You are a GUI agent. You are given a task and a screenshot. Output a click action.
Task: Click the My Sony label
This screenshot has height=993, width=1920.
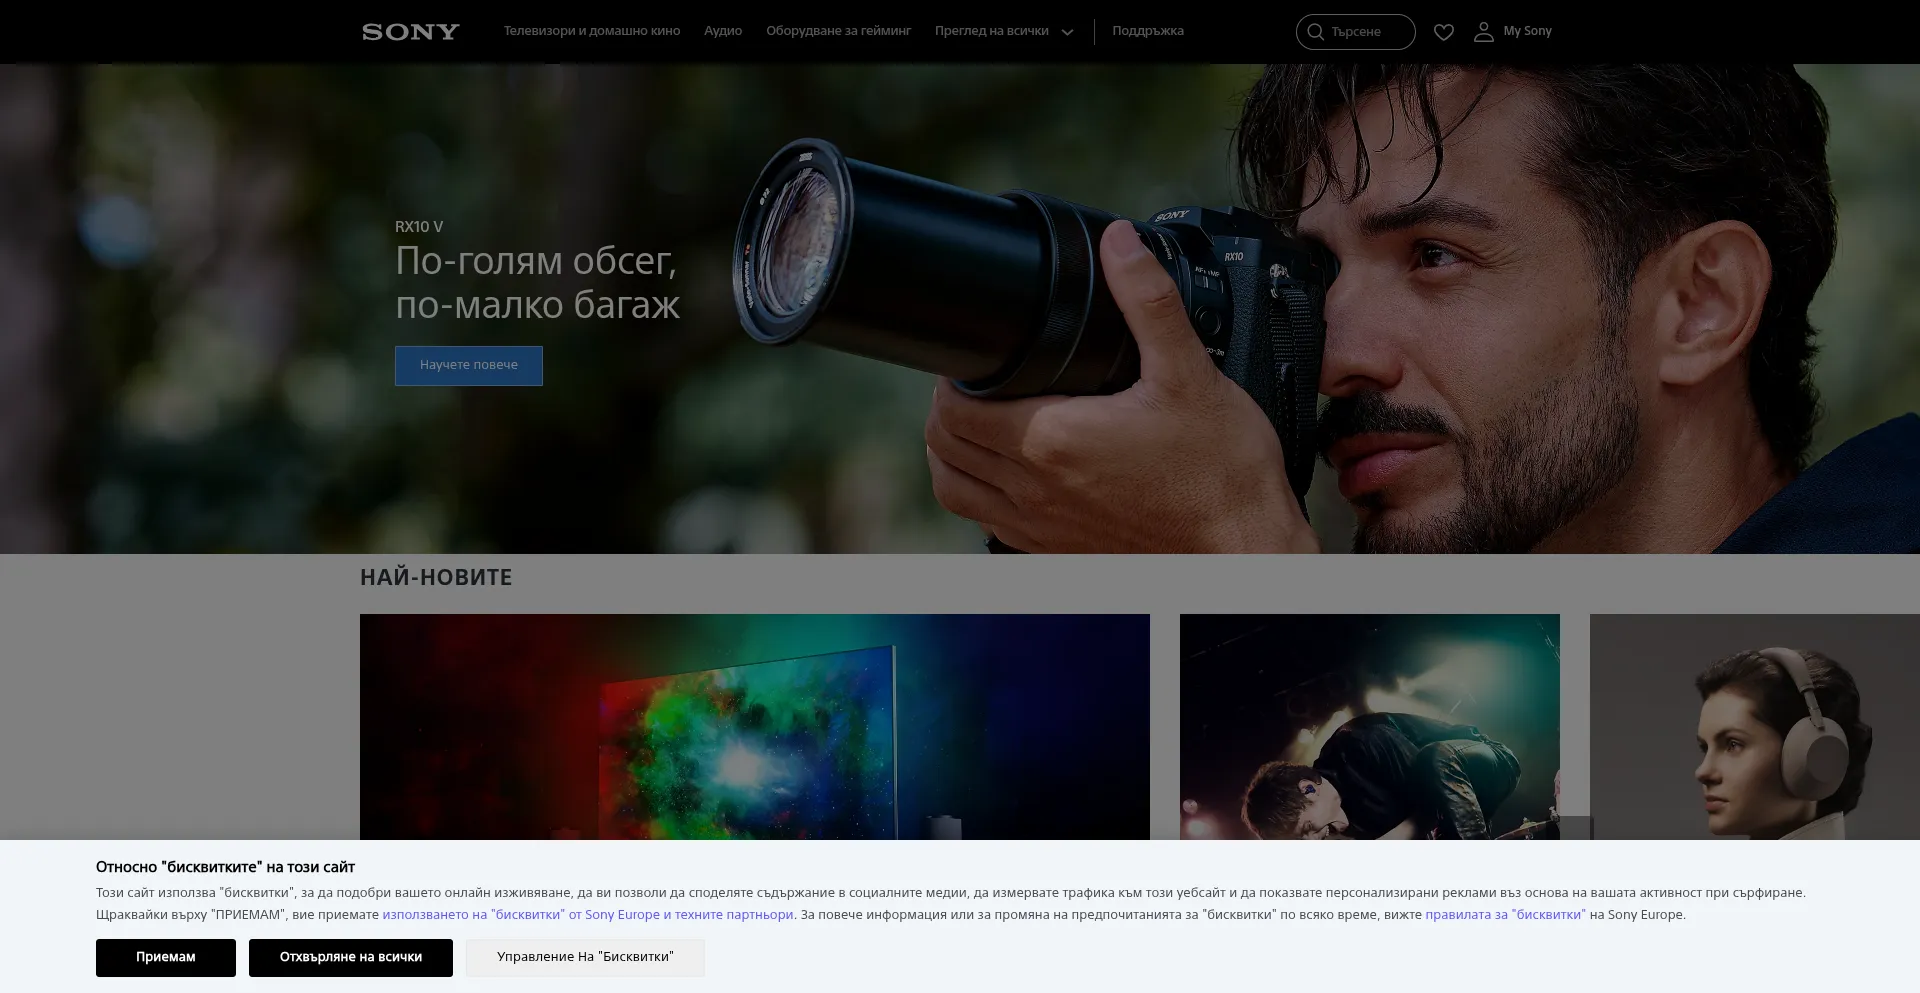point(1527,31)
